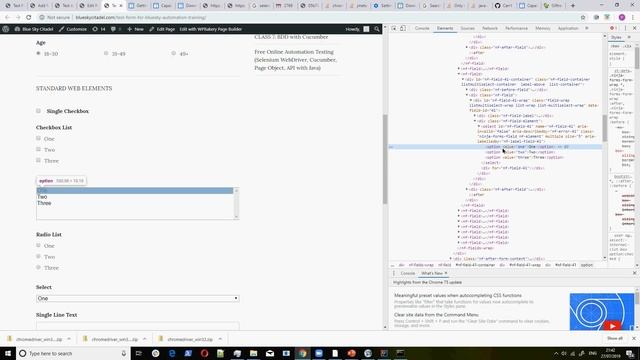Image resolution: width=640 pixels, height=360 pixels.
Task: Click Customize in the WordPress admin bar
Action: (x=73, y=29)
